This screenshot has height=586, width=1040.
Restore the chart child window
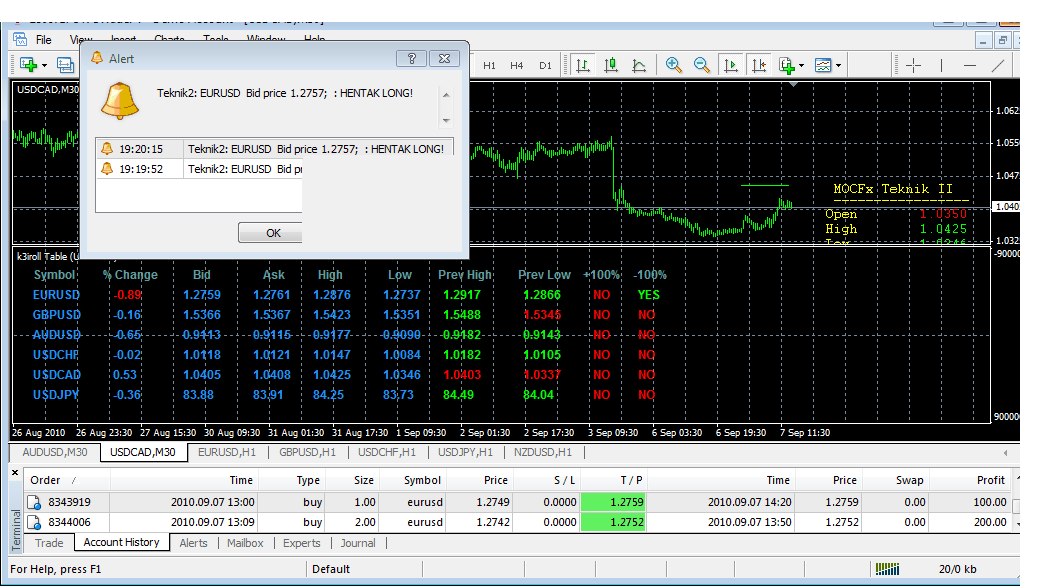[x=1002, y=40]
